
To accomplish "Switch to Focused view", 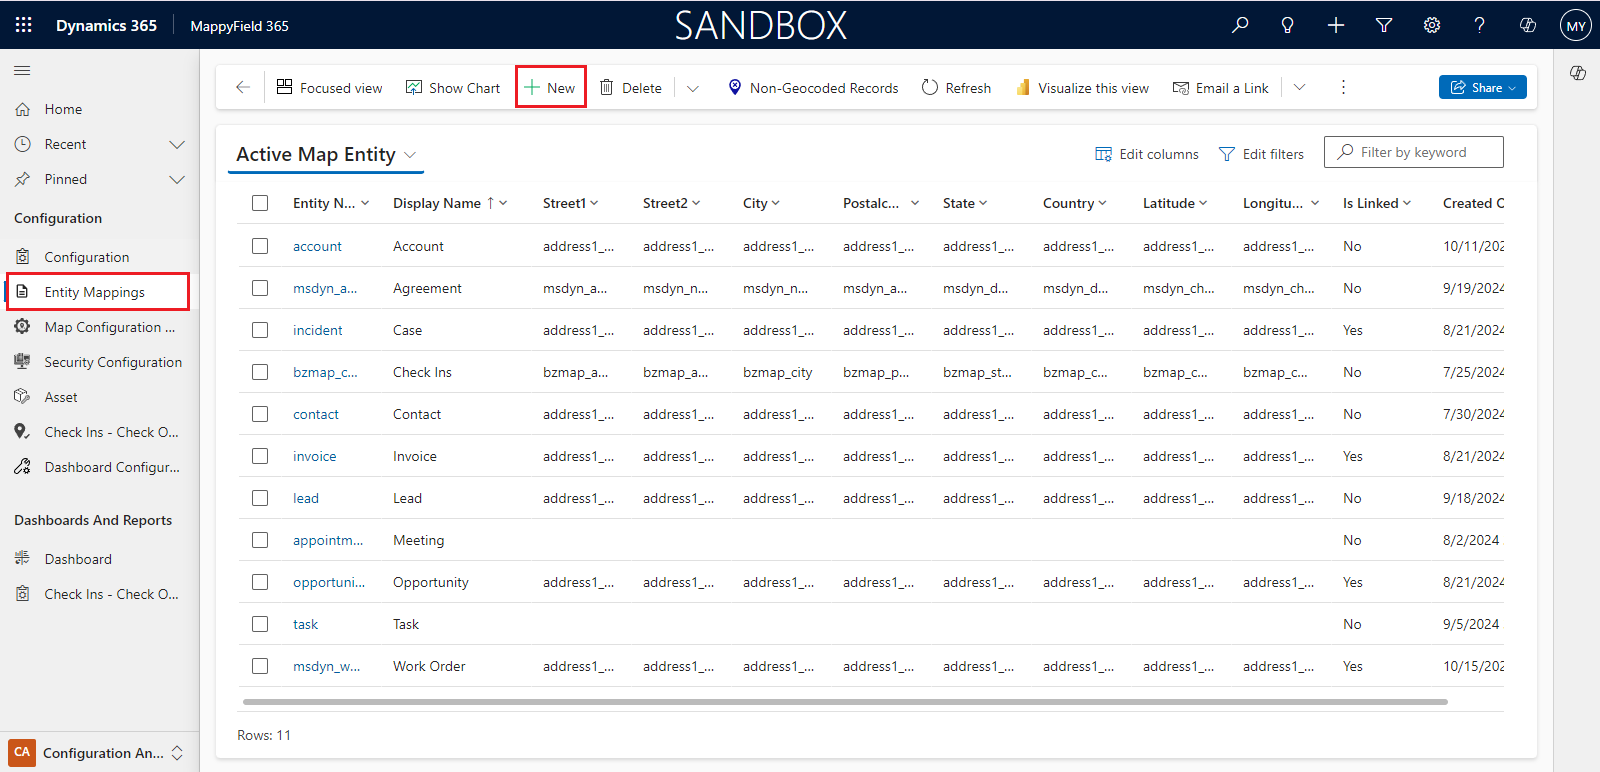I will click(x=329, y=88).
